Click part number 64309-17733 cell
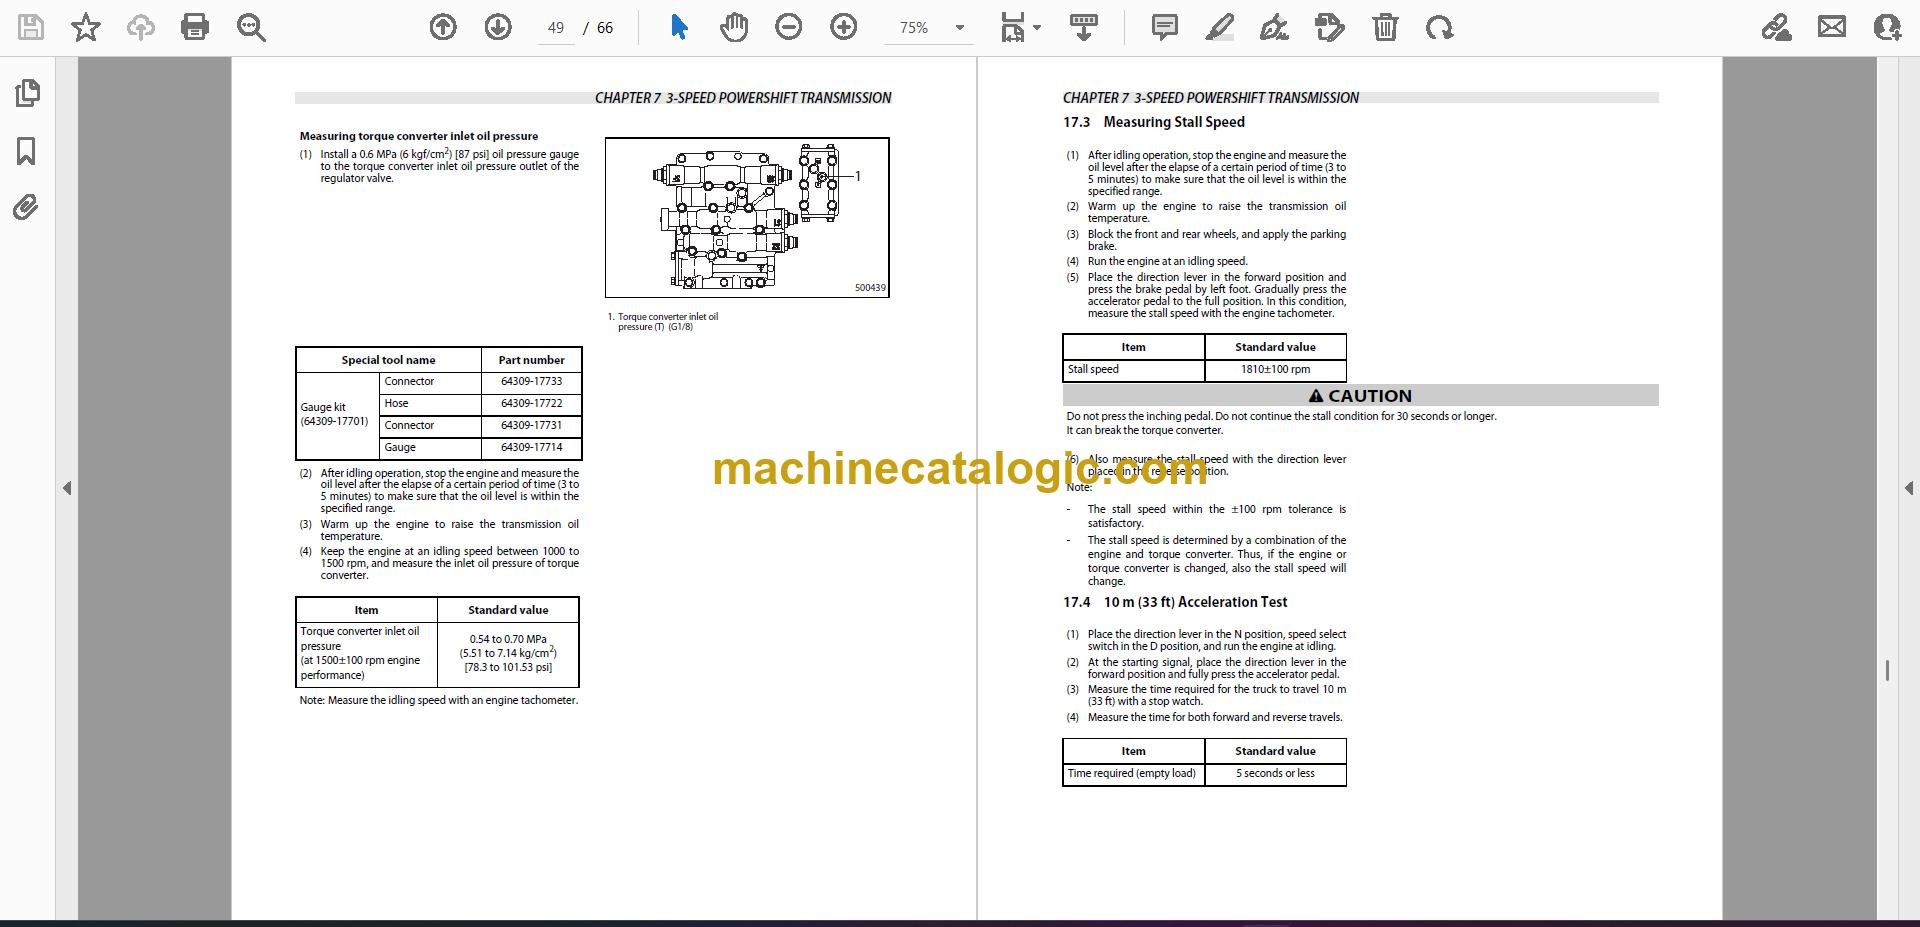This screenshot has height=927, width=1920. coord(531,382)
